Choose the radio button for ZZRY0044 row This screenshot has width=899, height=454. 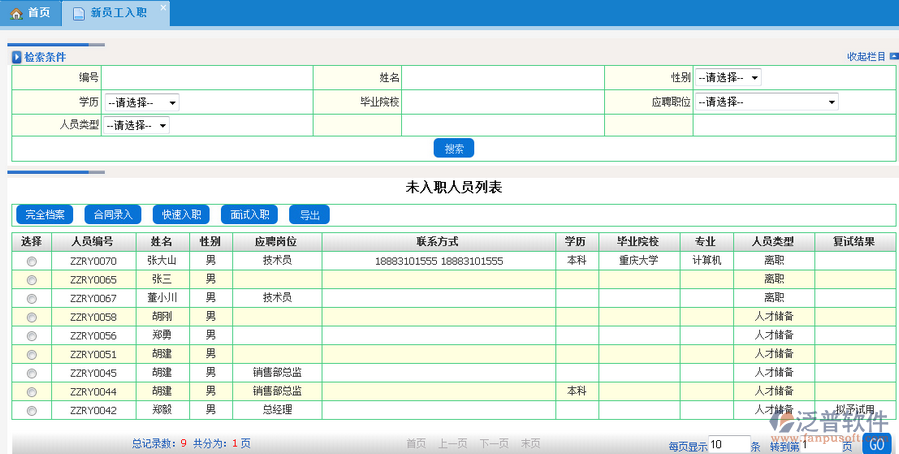tap(31, 392)
